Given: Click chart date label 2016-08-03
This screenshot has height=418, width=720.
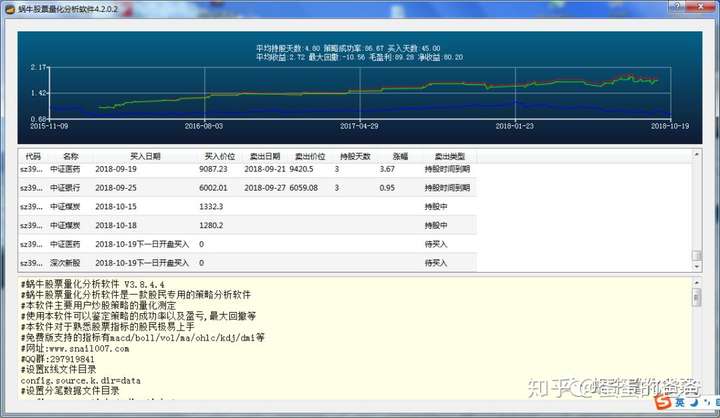Looking at the screenshot, I should 204,126.
